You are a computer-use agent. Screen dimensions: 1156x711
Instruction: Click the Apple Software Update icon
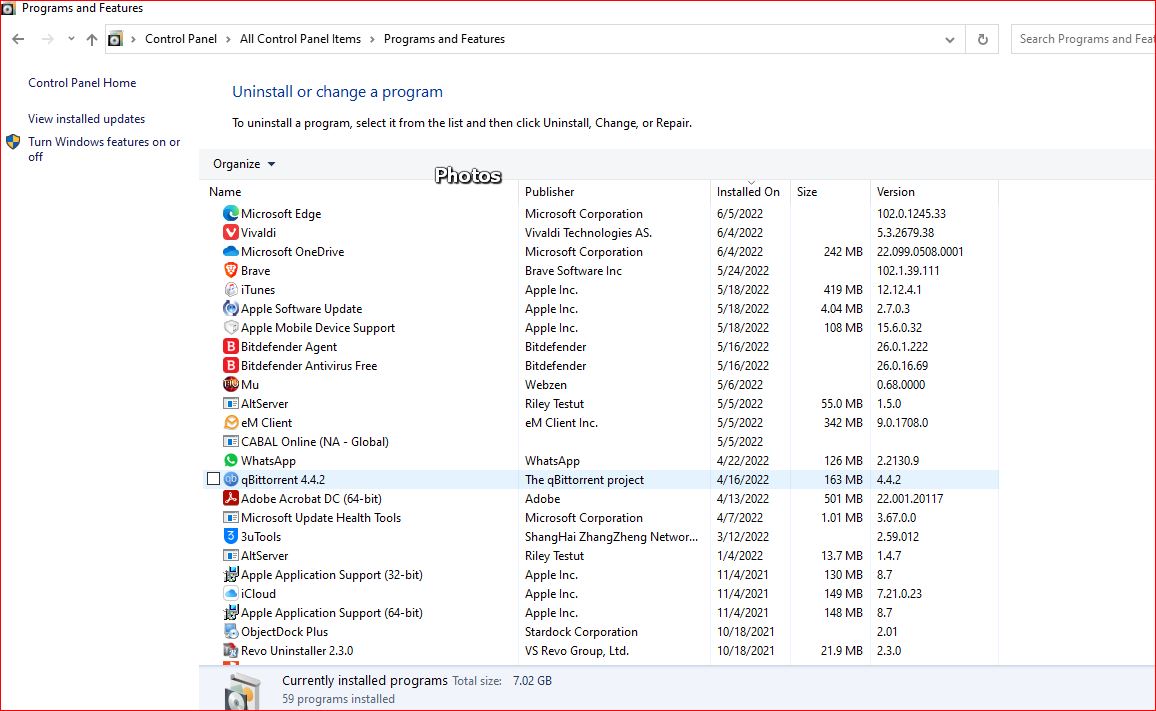click(231, 308)
